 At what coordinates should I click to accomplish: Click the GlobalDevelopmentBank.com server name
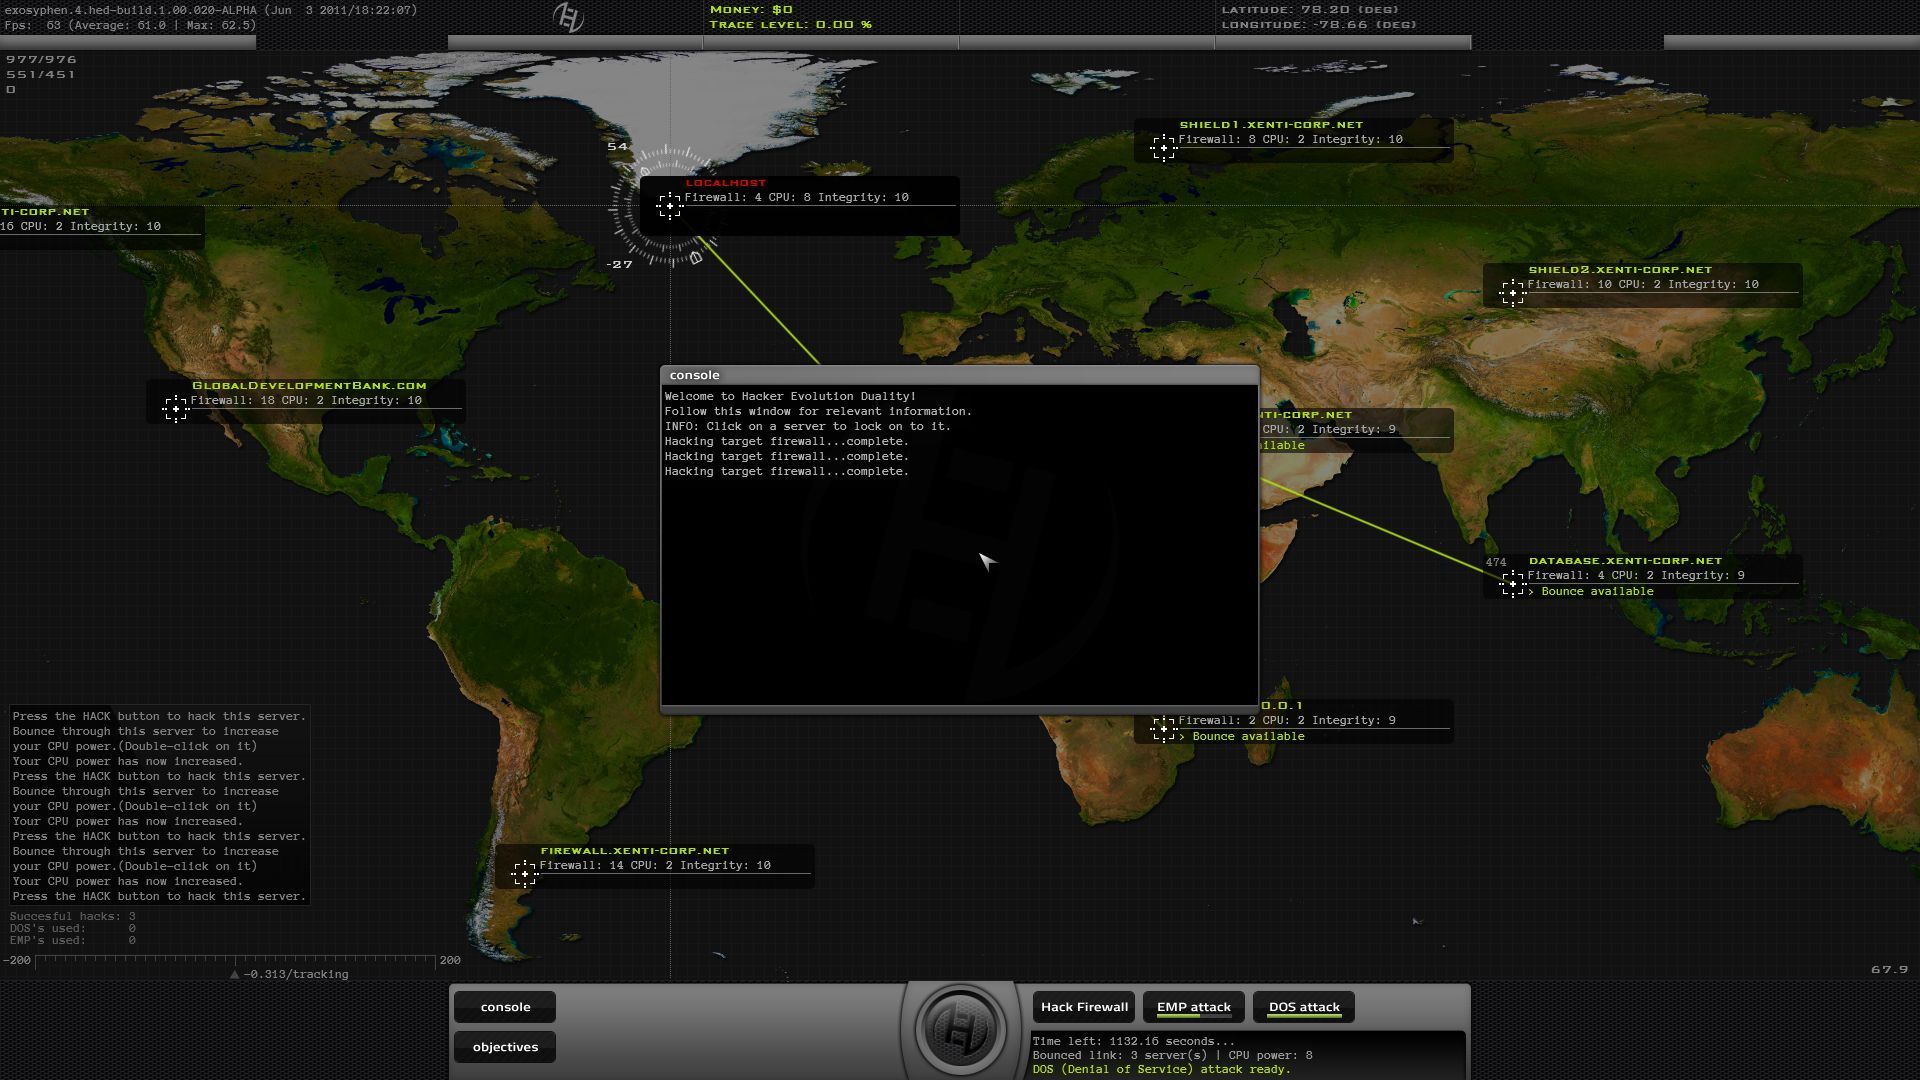tap(309, 386)
